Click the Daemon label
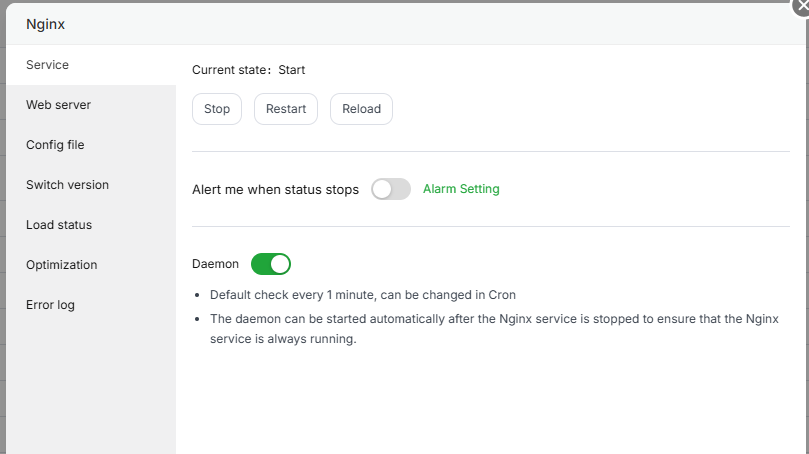Image resolution: width=809 pixels, height=454 pixels. [215, 264]
